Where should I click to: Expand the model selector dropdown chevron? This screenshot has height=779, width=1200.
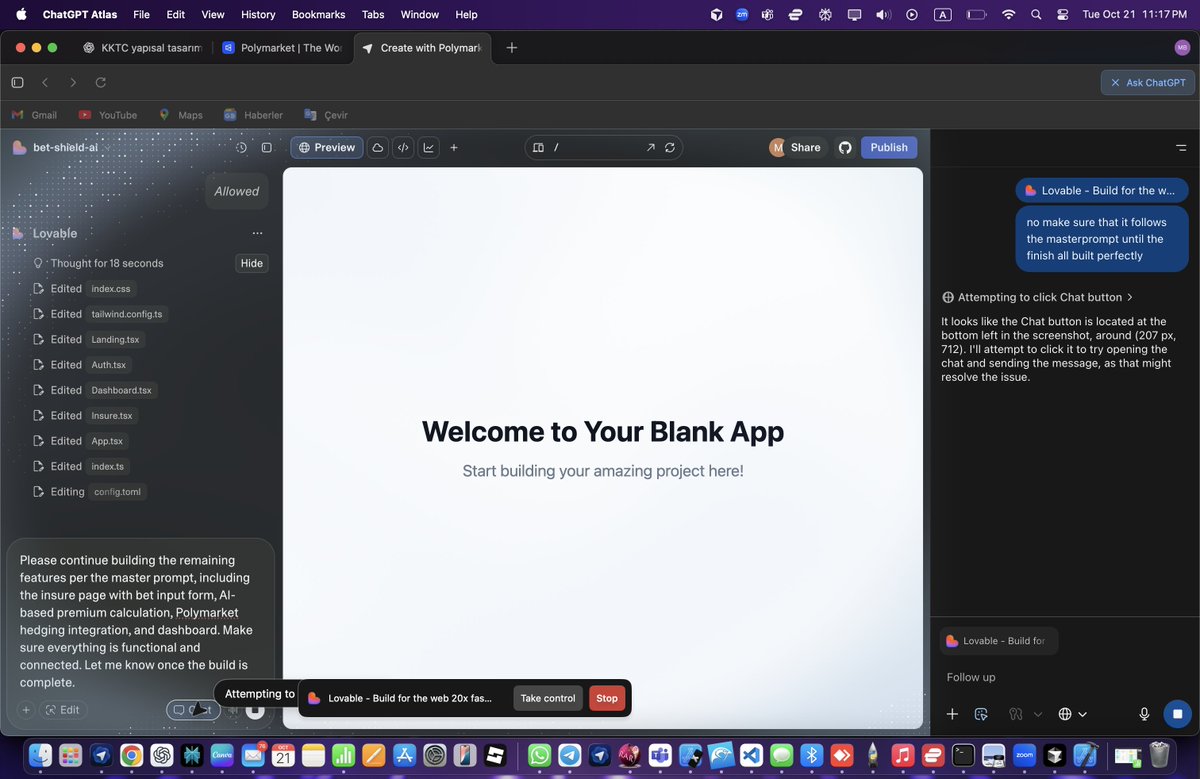[x=1038, y=714]
